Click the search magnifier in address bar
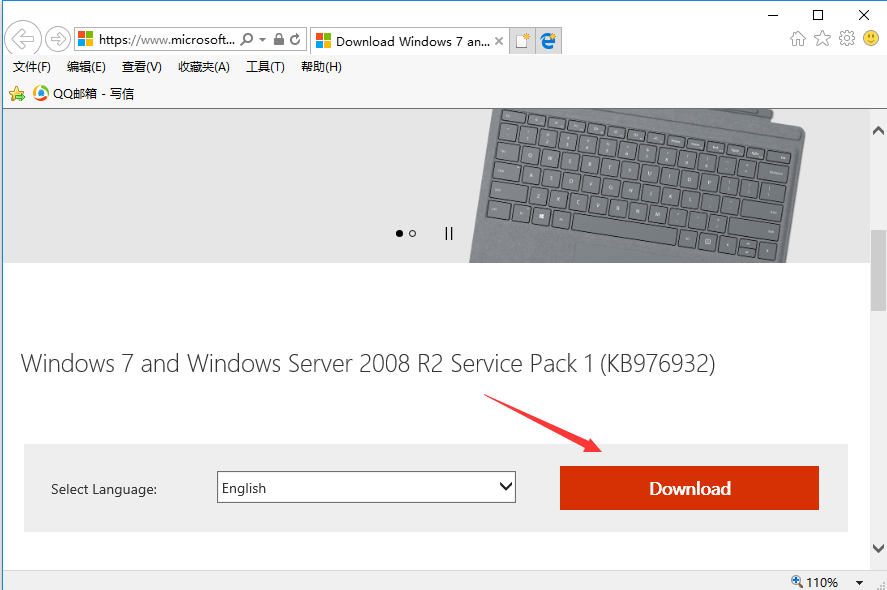The width and height of the screenshot is (887, 590). tap(247, 40)
